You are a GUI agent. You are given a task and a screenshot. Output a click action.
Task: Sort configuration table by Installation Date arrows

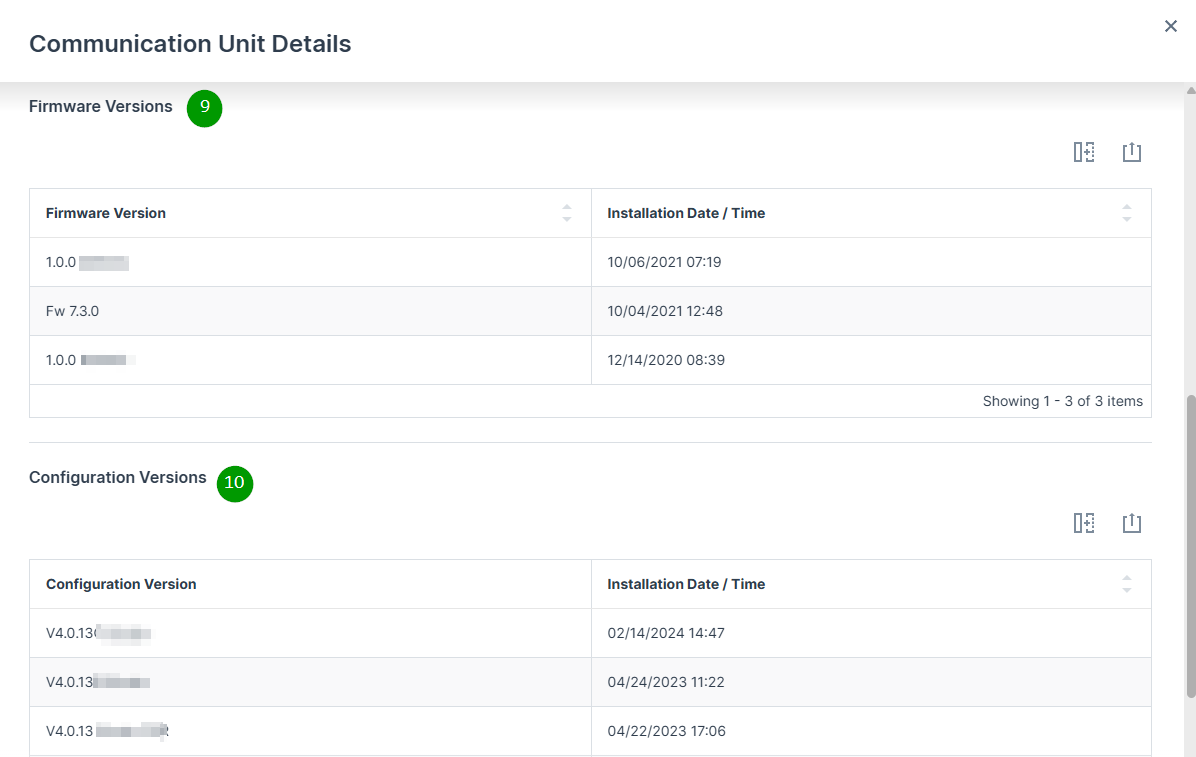[1127, 584]
